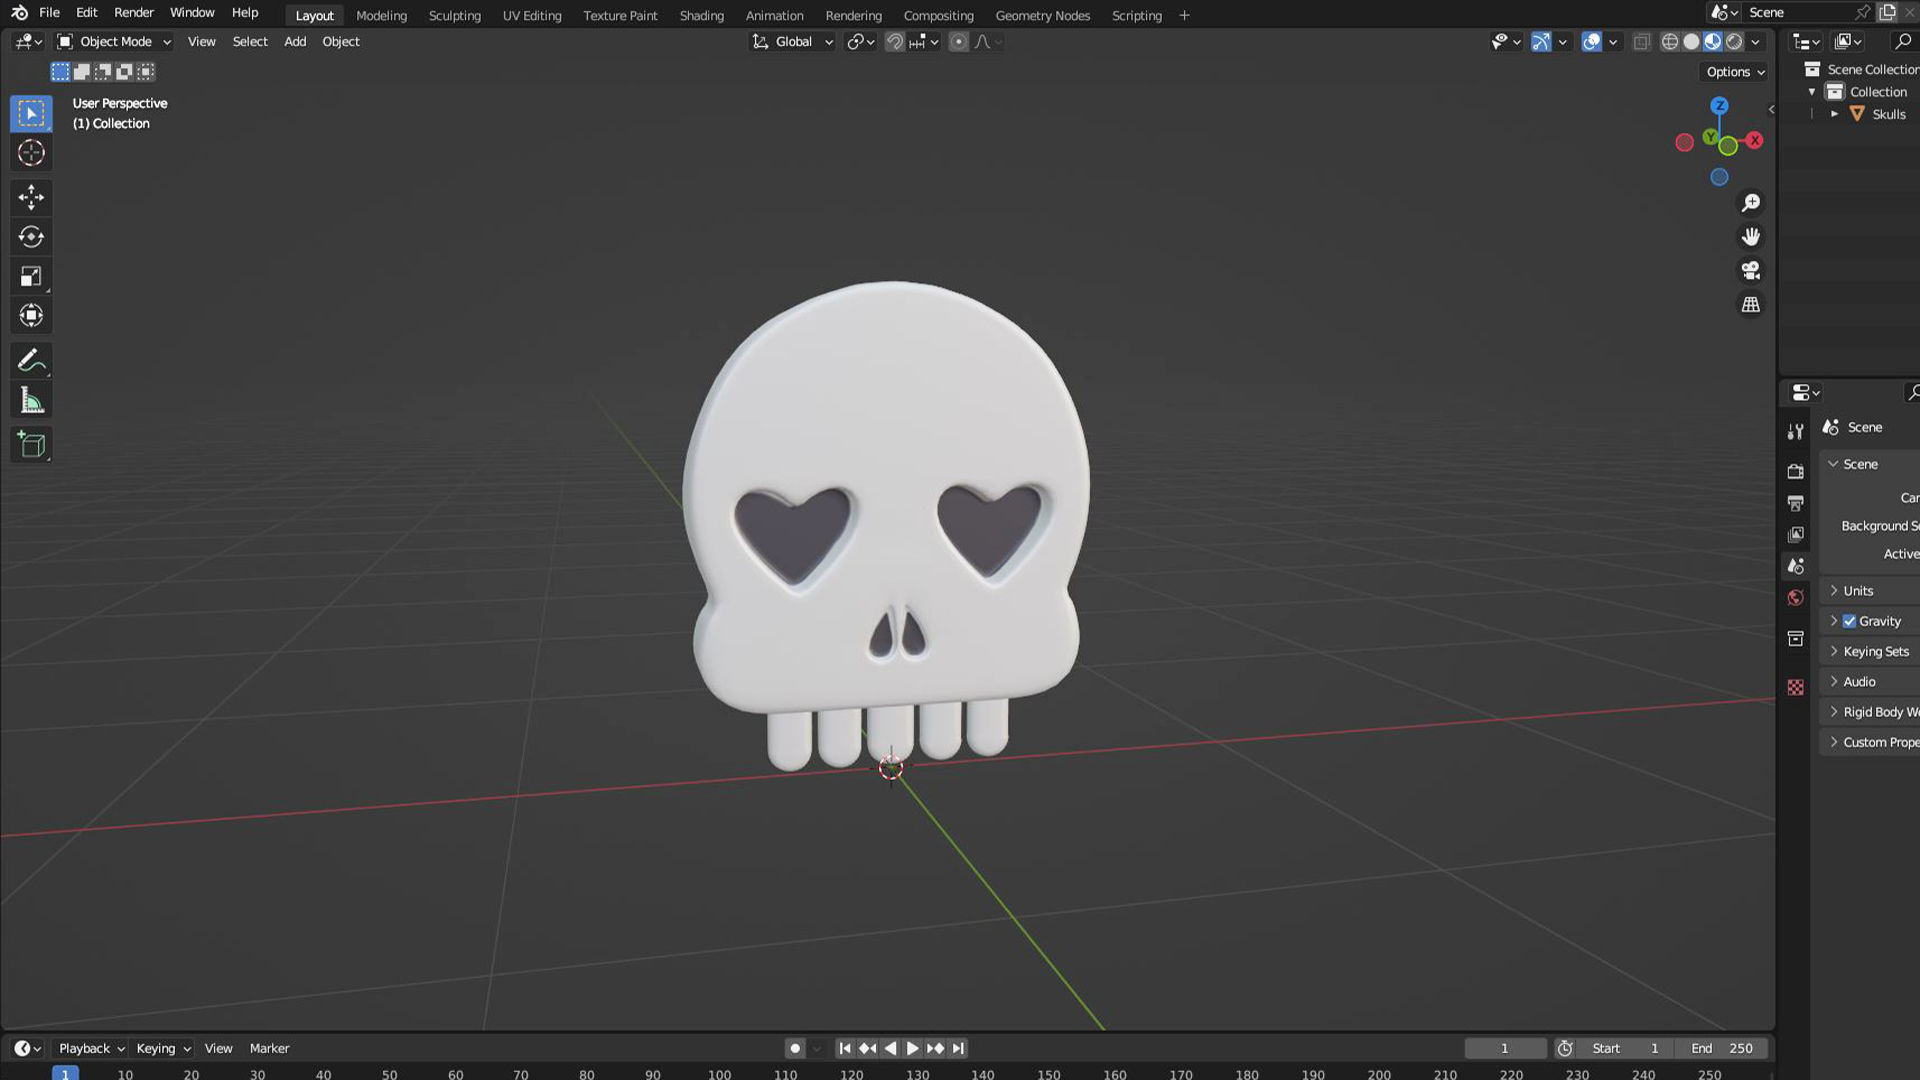The width and height of the screenshot is (1920, 1080).
Task: Open the Render menu
Action: point(134,13)
